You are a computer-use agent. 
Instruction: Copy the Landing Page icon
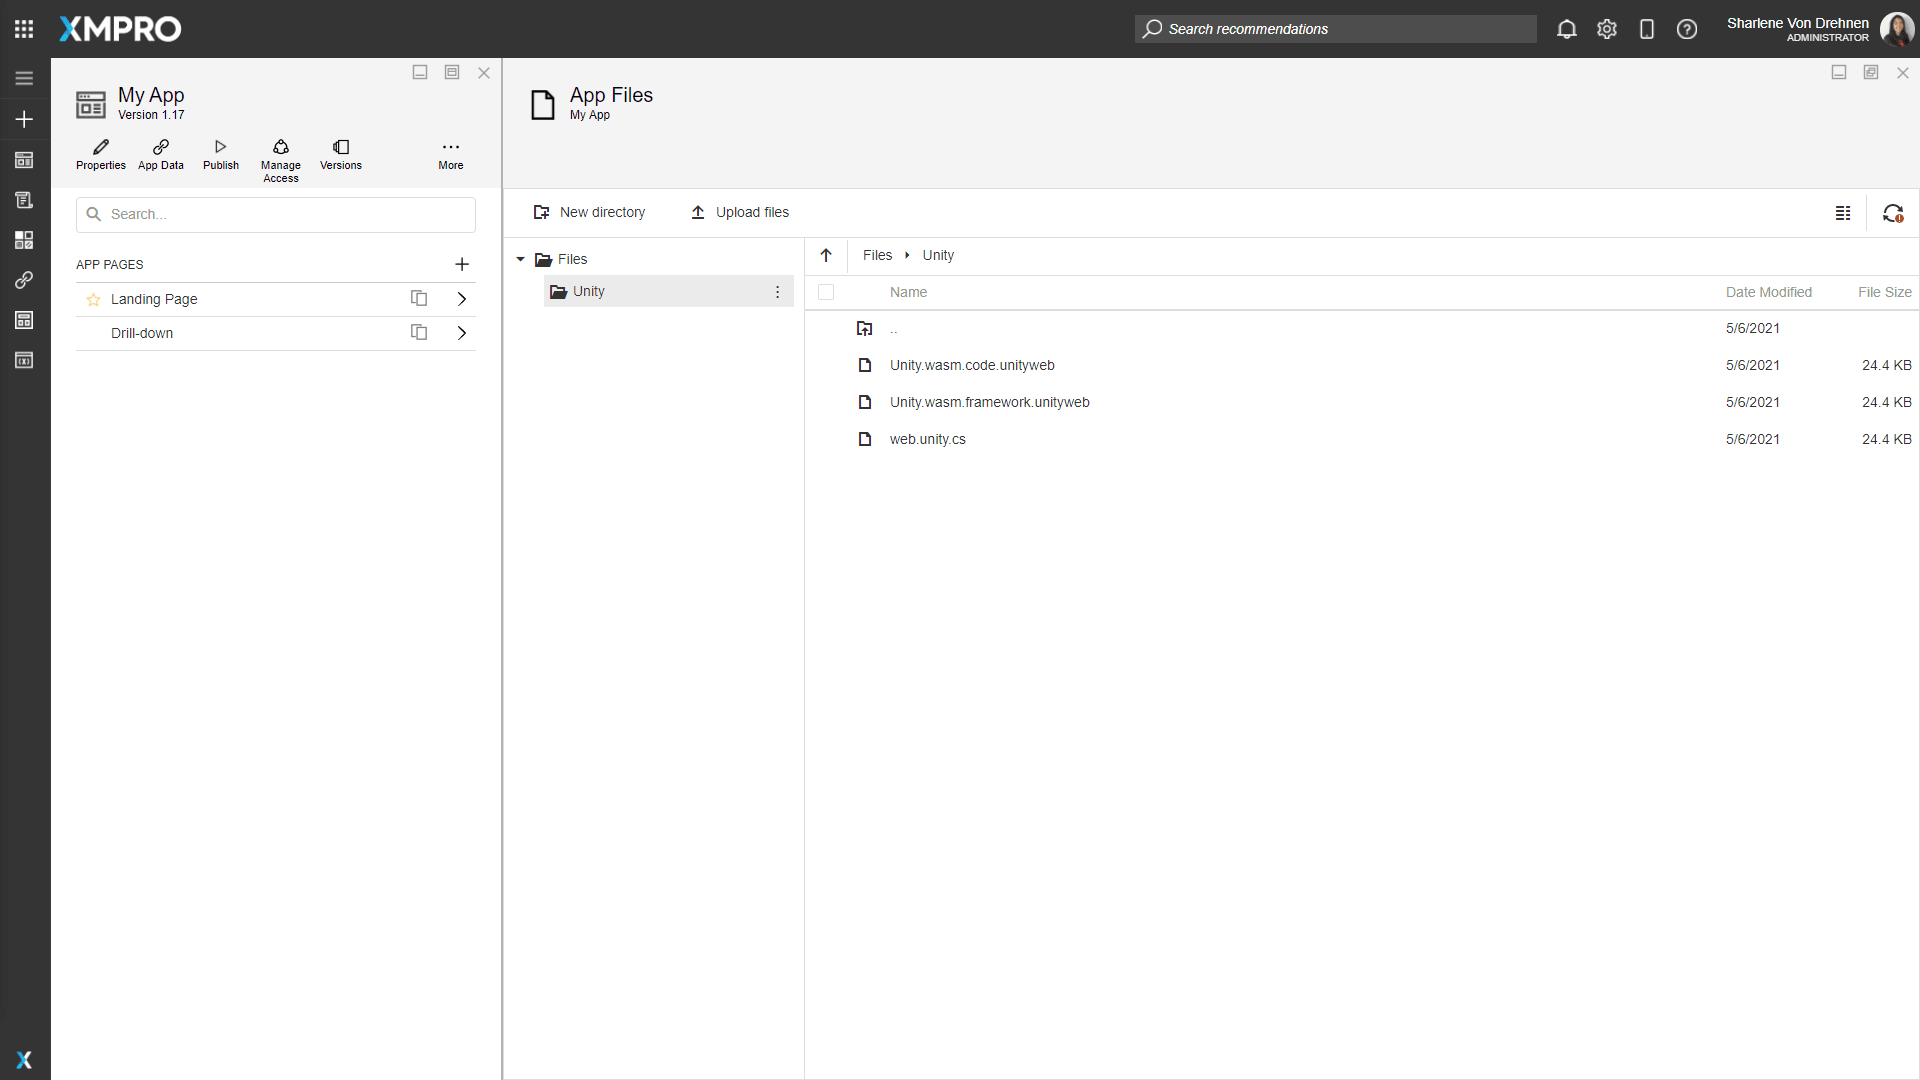pyautogui.click(x=419, y=299)
